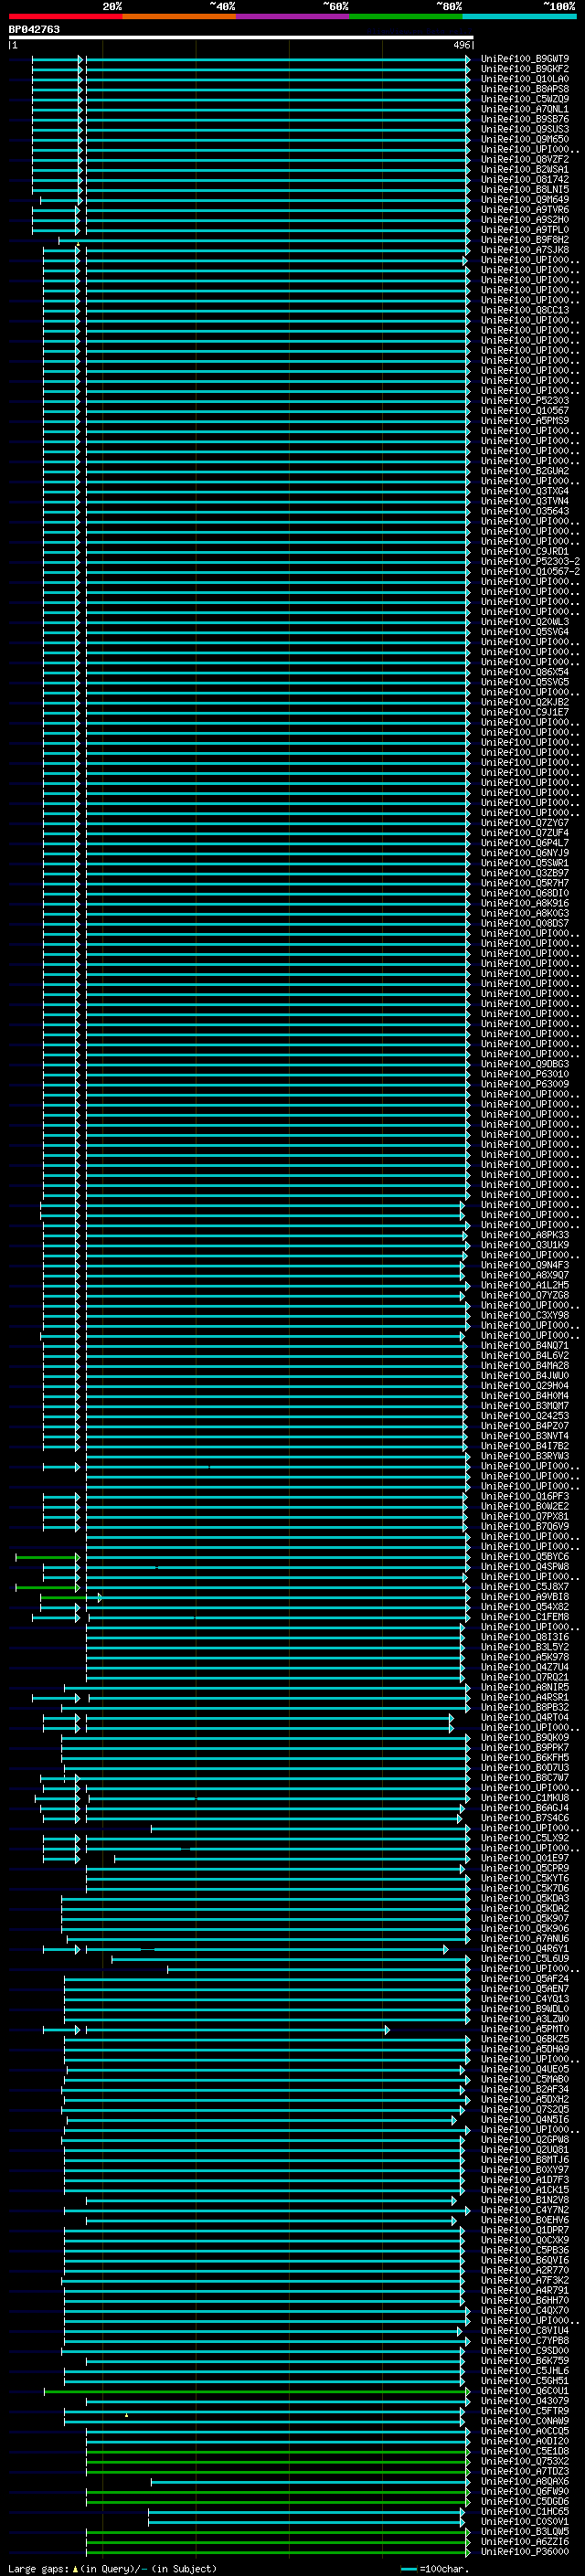Click the UniRef100_C5J8X7 entry

click(524, 1586)
